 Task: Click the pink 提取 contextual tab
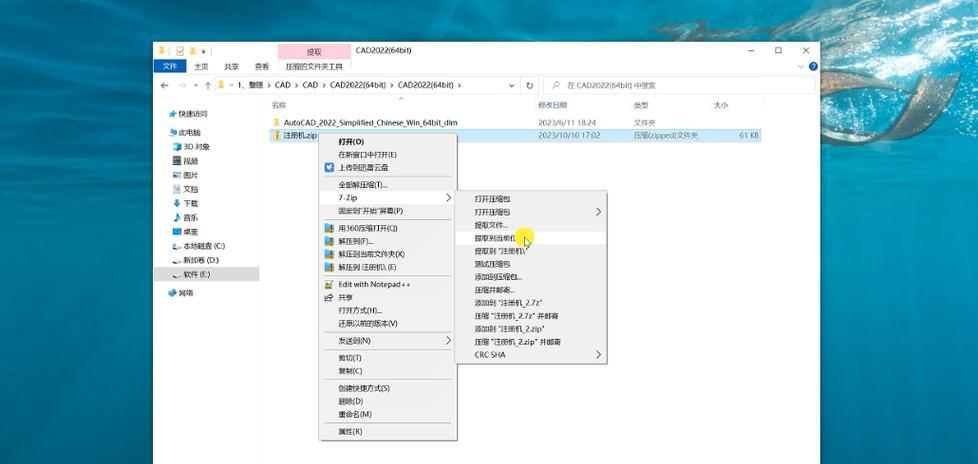point(314,52)
